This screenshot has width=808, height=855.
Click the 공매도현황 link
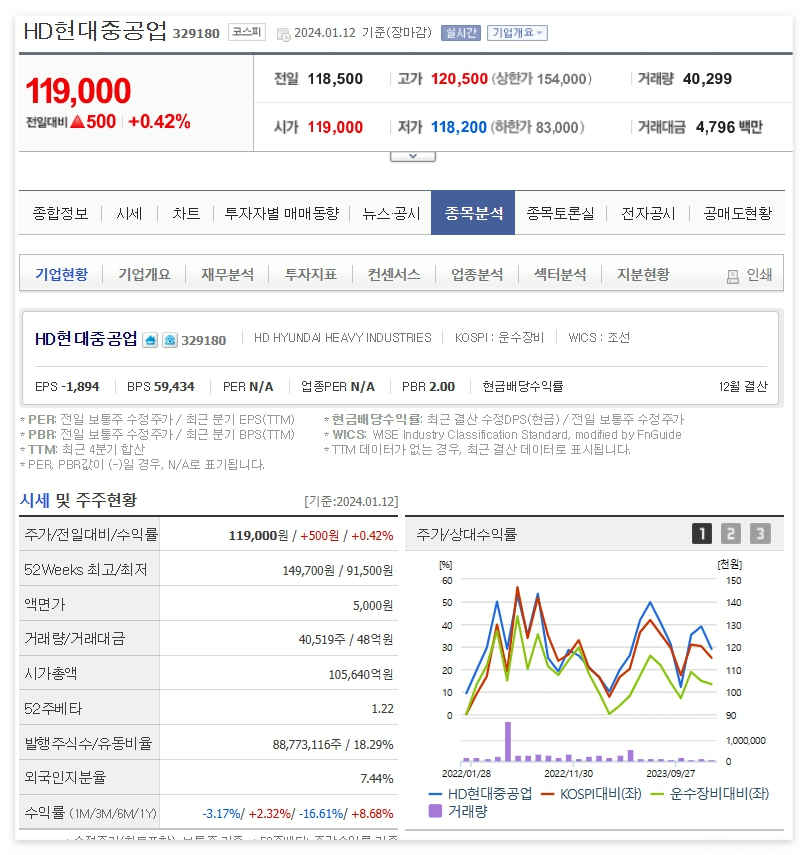737,213
